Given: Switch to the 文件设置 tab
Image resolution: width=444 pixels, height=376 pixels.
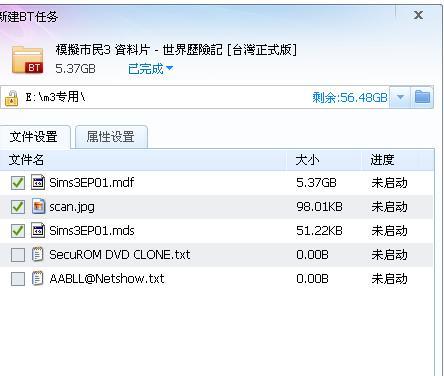Looking at the screenshot, I should [34, 137].
